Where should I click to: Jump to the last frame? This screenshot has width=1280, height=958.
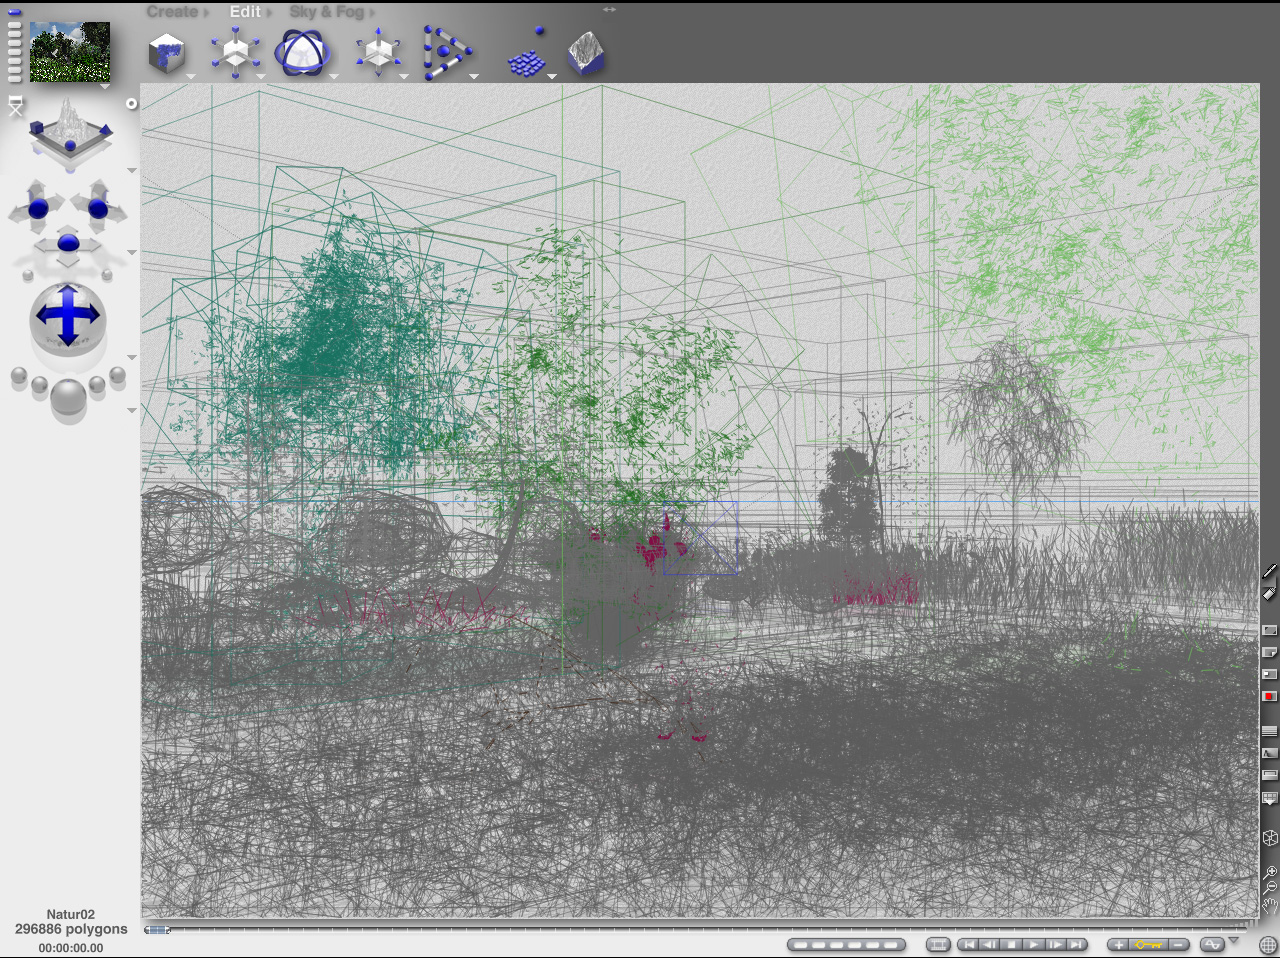[x=1077, y=944]
